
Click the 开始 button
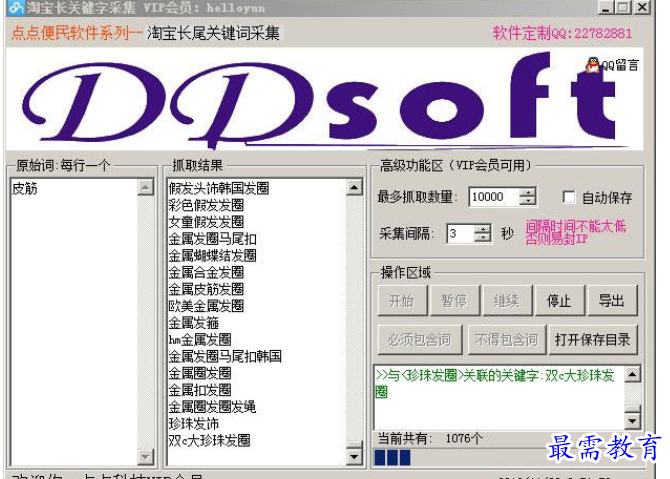[402, 301]
